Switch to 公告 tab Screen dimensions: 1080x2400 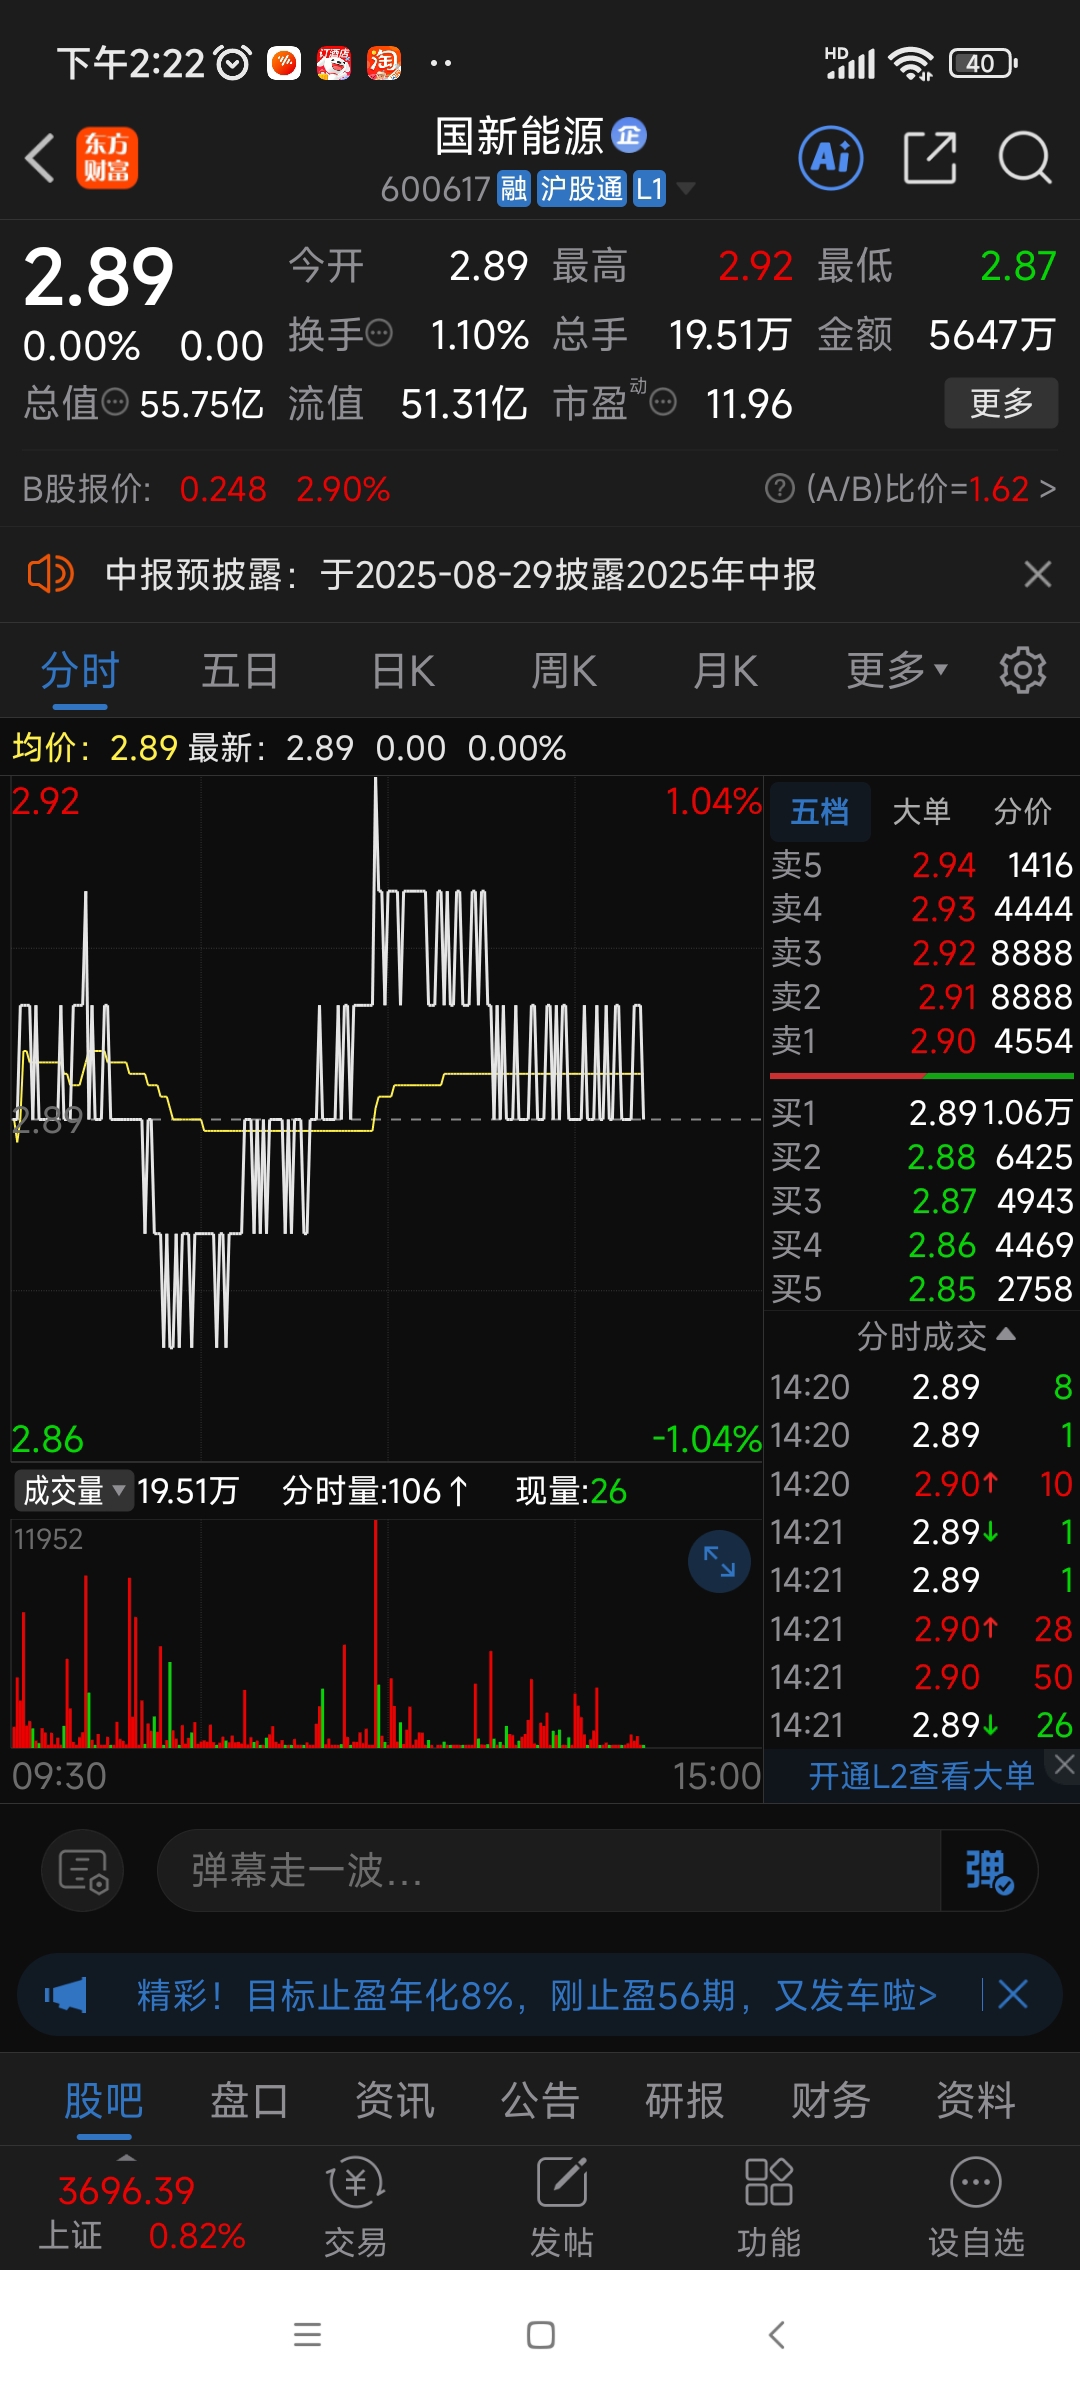click(x=540, y=2101)
